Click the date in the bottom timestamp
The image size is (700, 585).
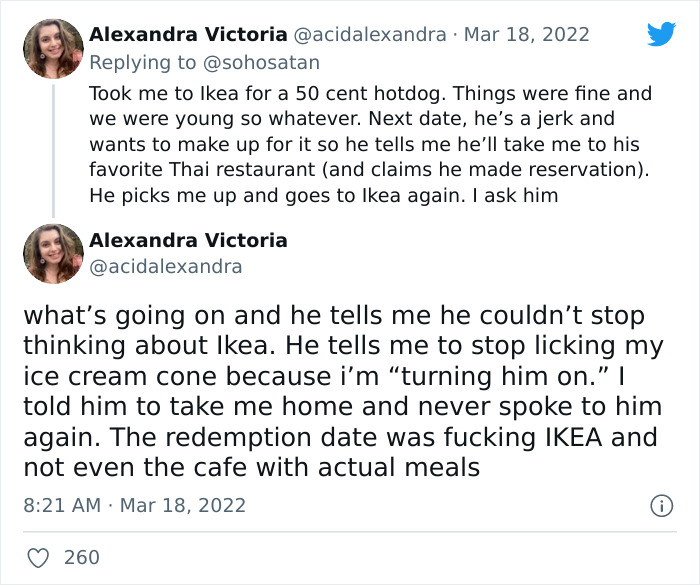pyautogui.click(x=183, y=505)
